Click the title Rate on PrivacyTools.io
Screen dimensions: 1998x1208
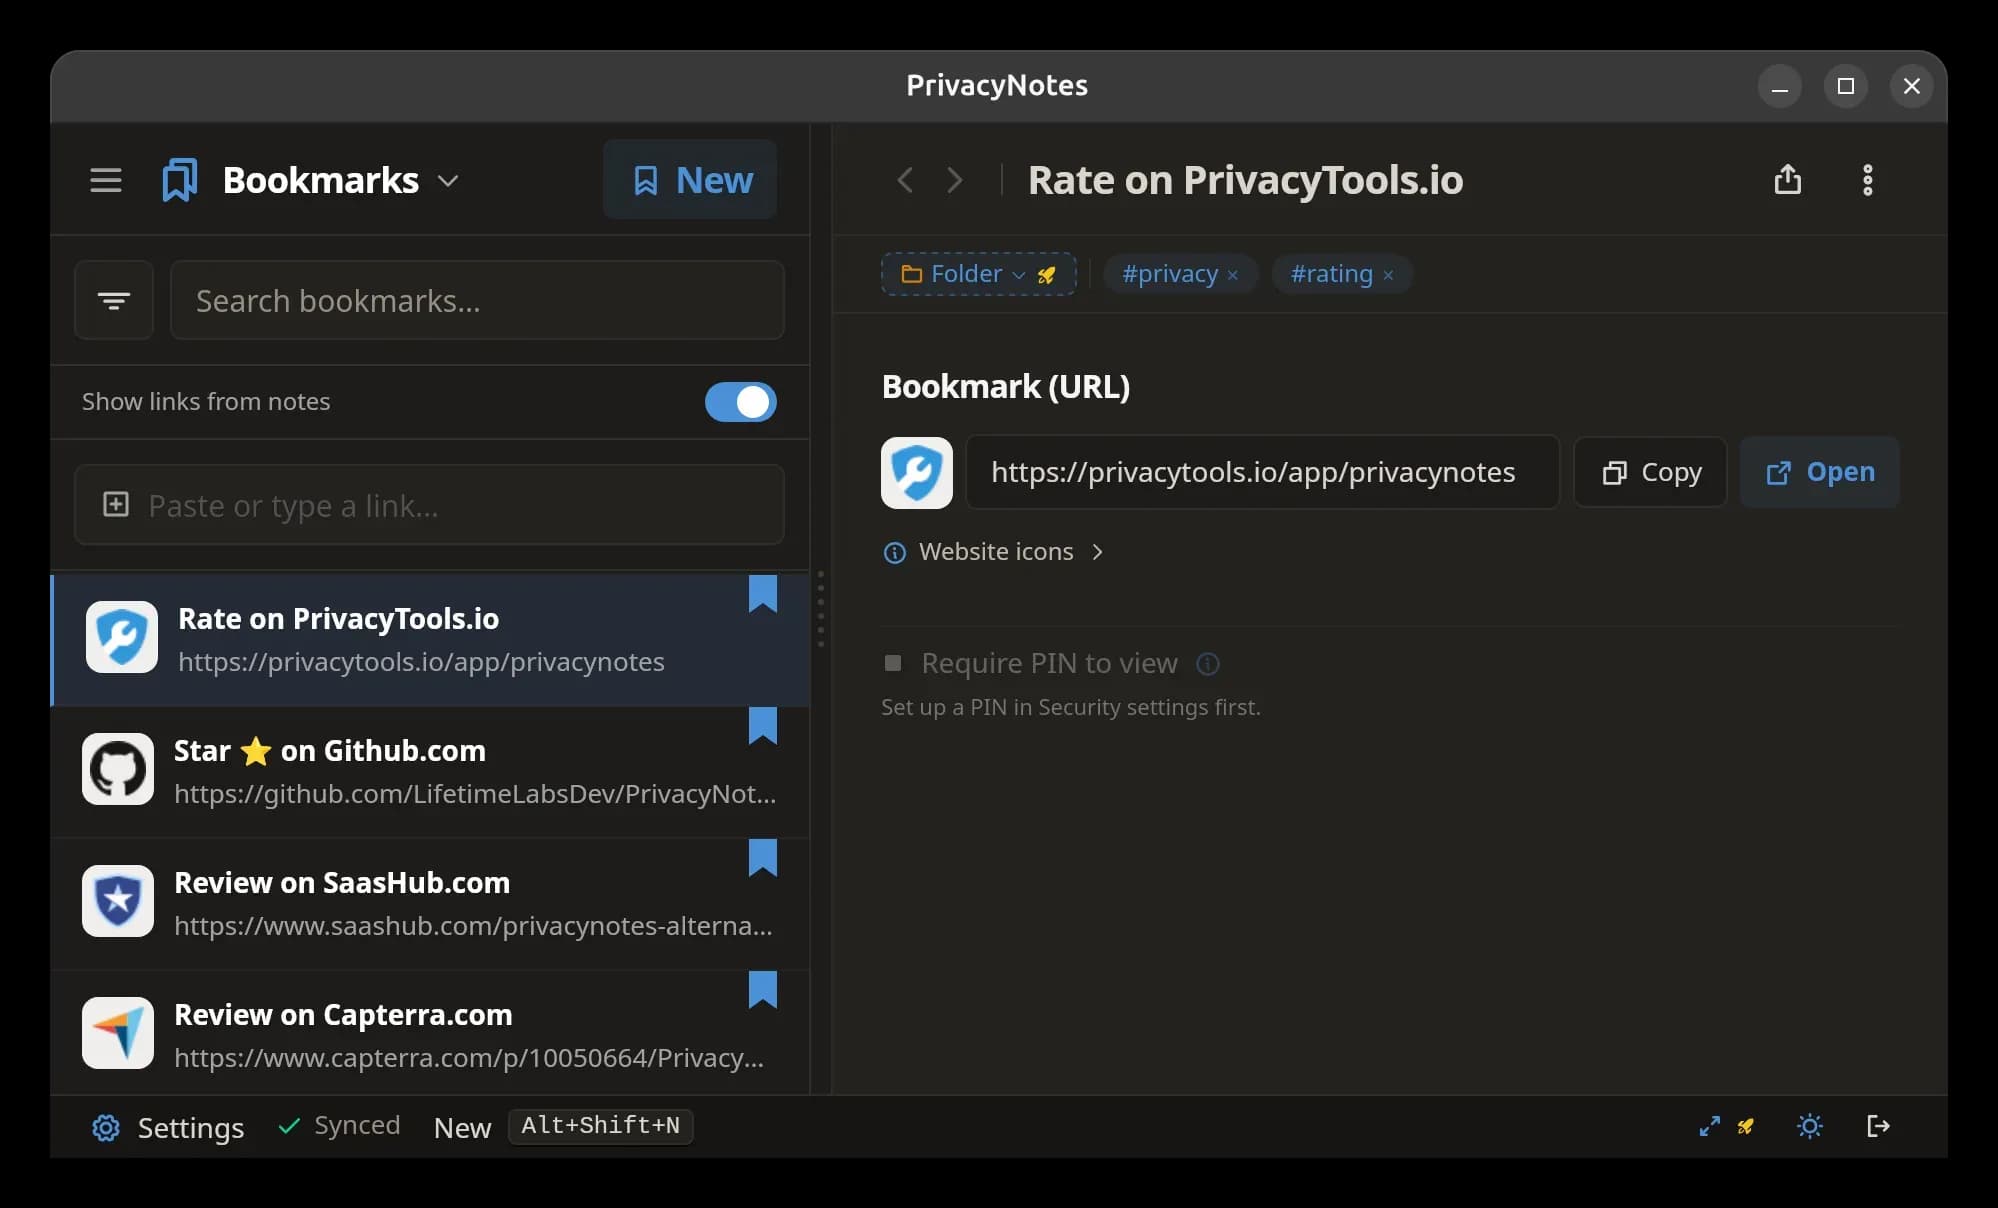1245,180
